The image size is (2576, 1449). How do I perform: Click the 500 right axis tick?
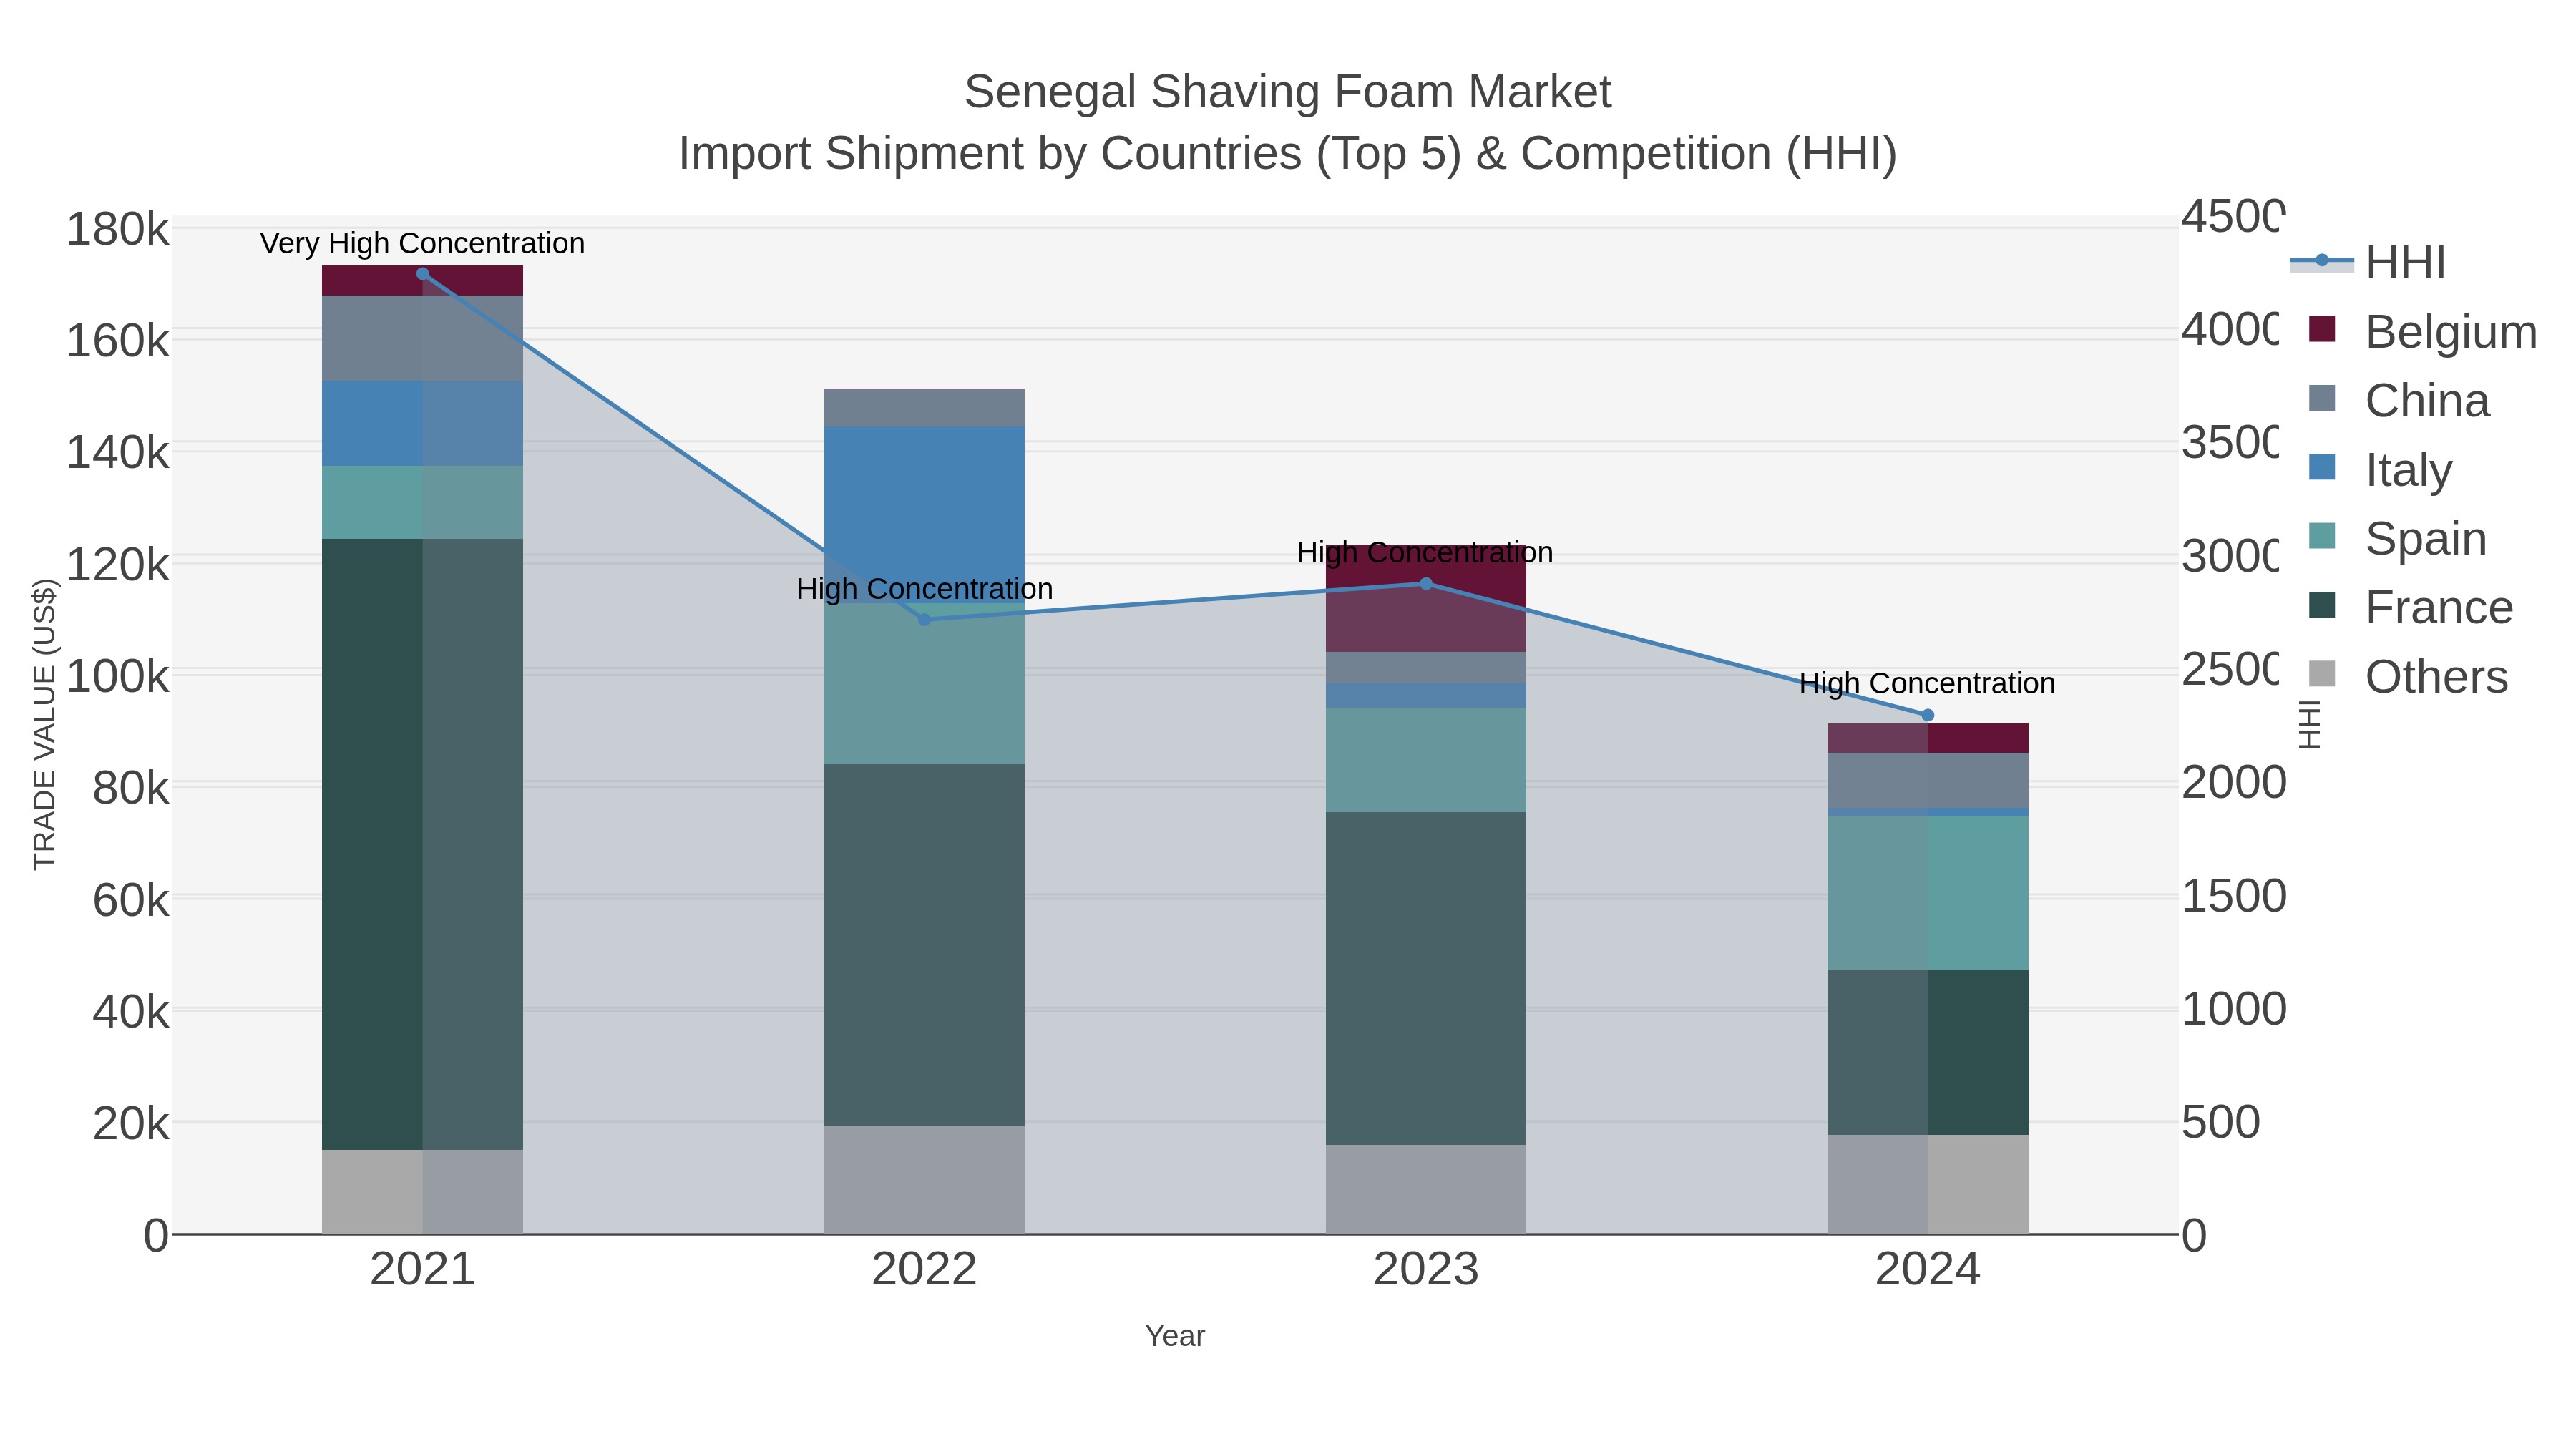tap(2221, 1122)
